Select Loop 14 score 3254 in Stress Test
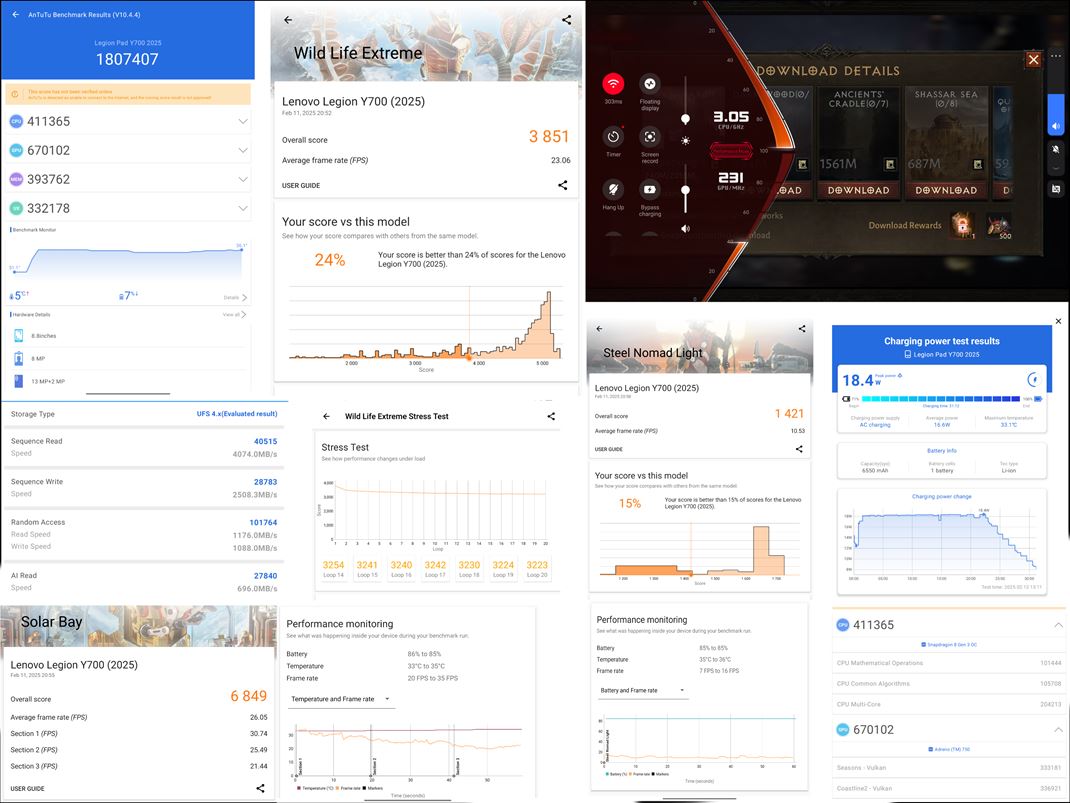This screenshot has height=803, width=1070. coord(334,569)
